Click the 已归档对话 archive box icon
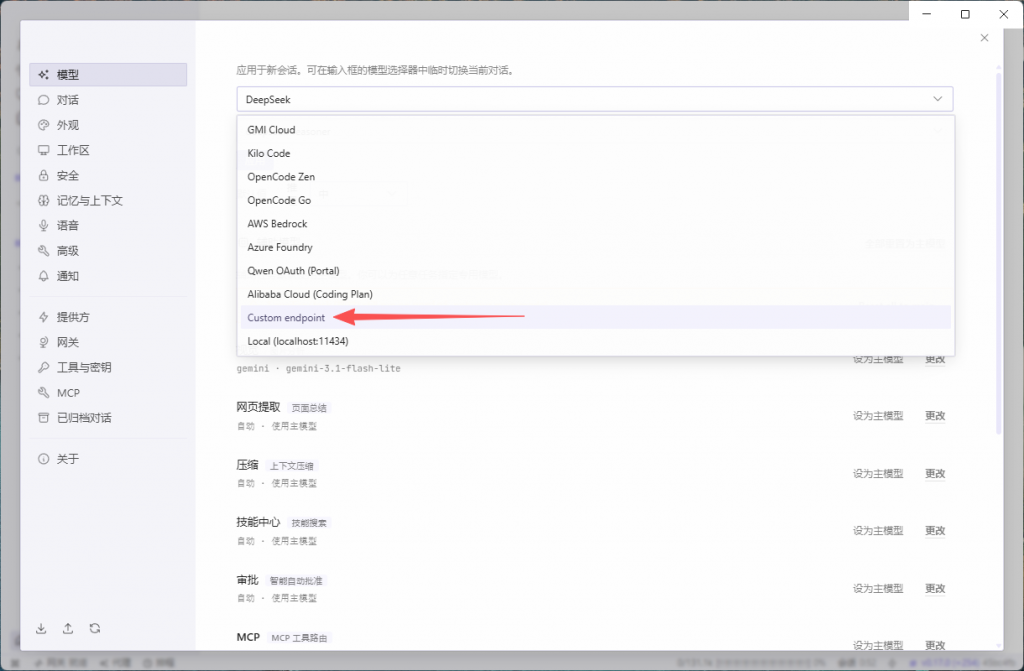The width and height of the screenshot is (1024, 671). point(43,417)
